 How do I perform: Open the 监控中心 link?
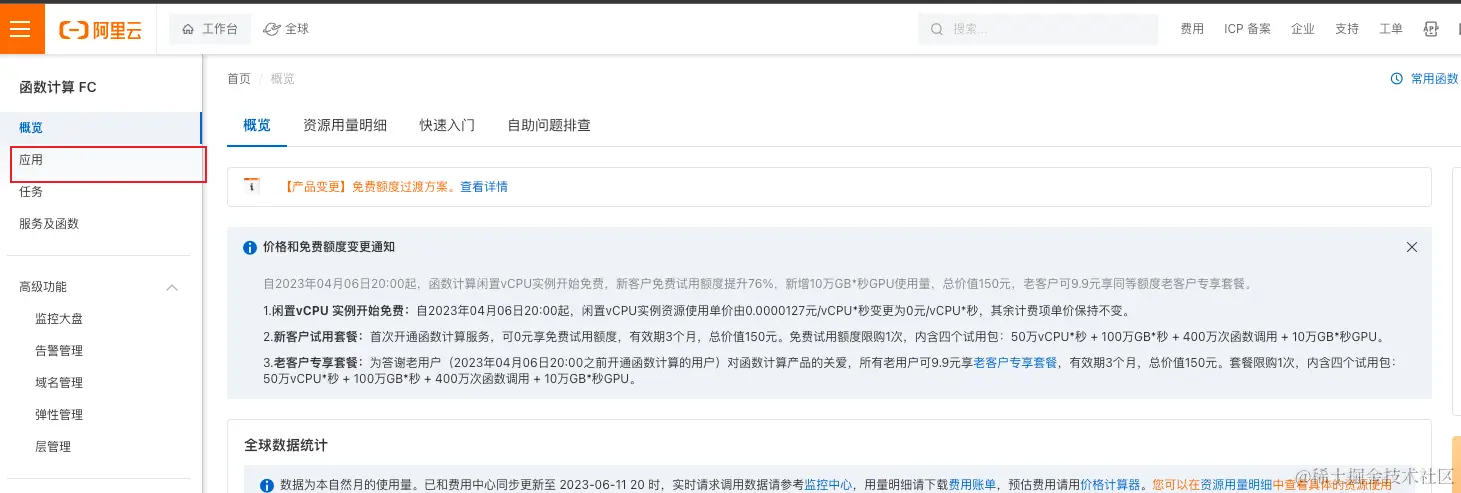click(829, 485)
